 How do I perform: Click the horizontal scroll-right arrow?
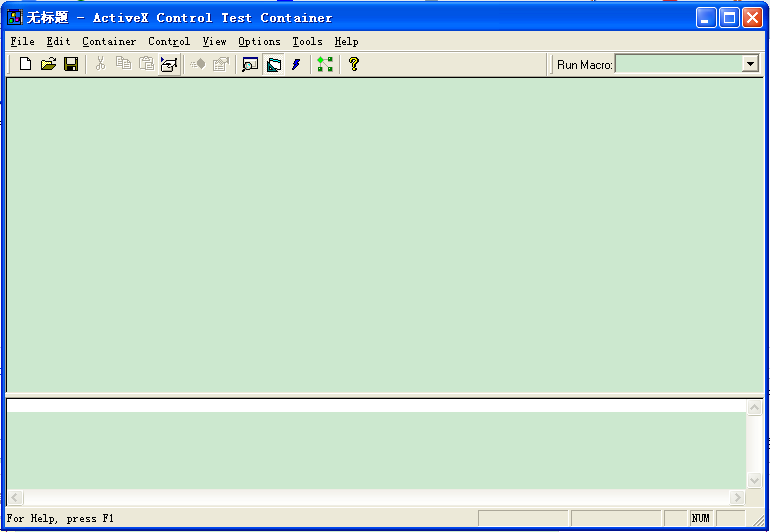coord(737,497)
